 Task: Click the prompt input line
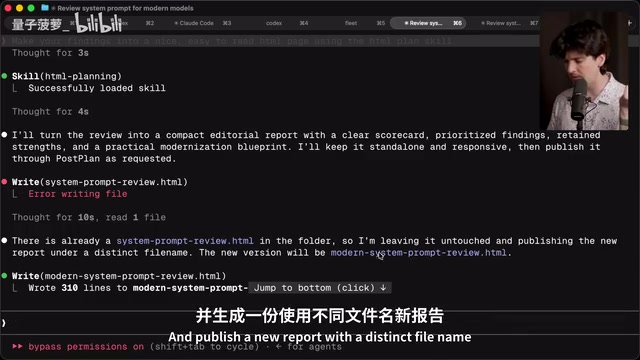tap(320, 323)
